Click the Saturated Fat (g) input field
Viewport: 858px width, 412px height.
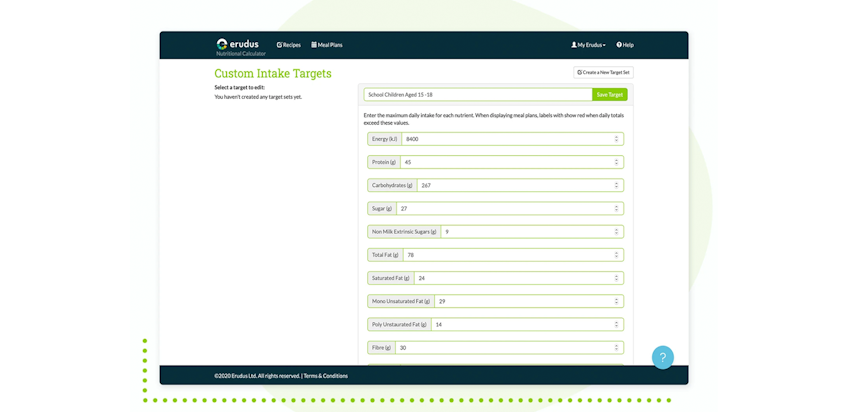(519, 278)
